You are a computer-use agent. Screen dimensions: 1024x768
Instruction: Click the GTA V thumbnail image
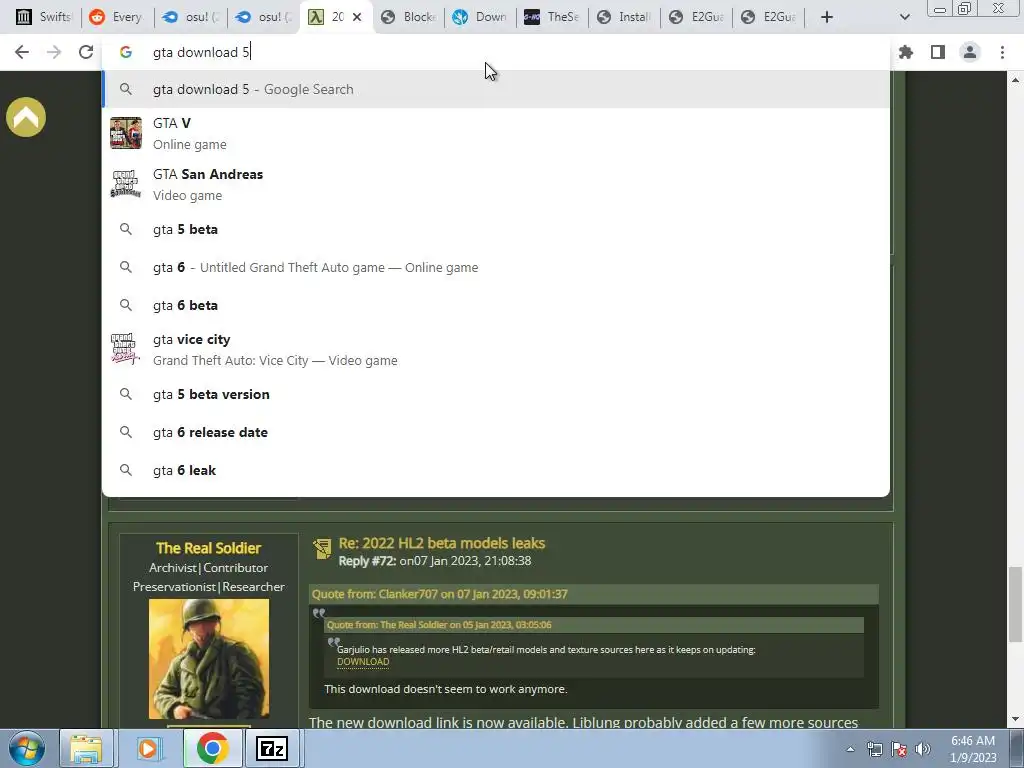125,133
